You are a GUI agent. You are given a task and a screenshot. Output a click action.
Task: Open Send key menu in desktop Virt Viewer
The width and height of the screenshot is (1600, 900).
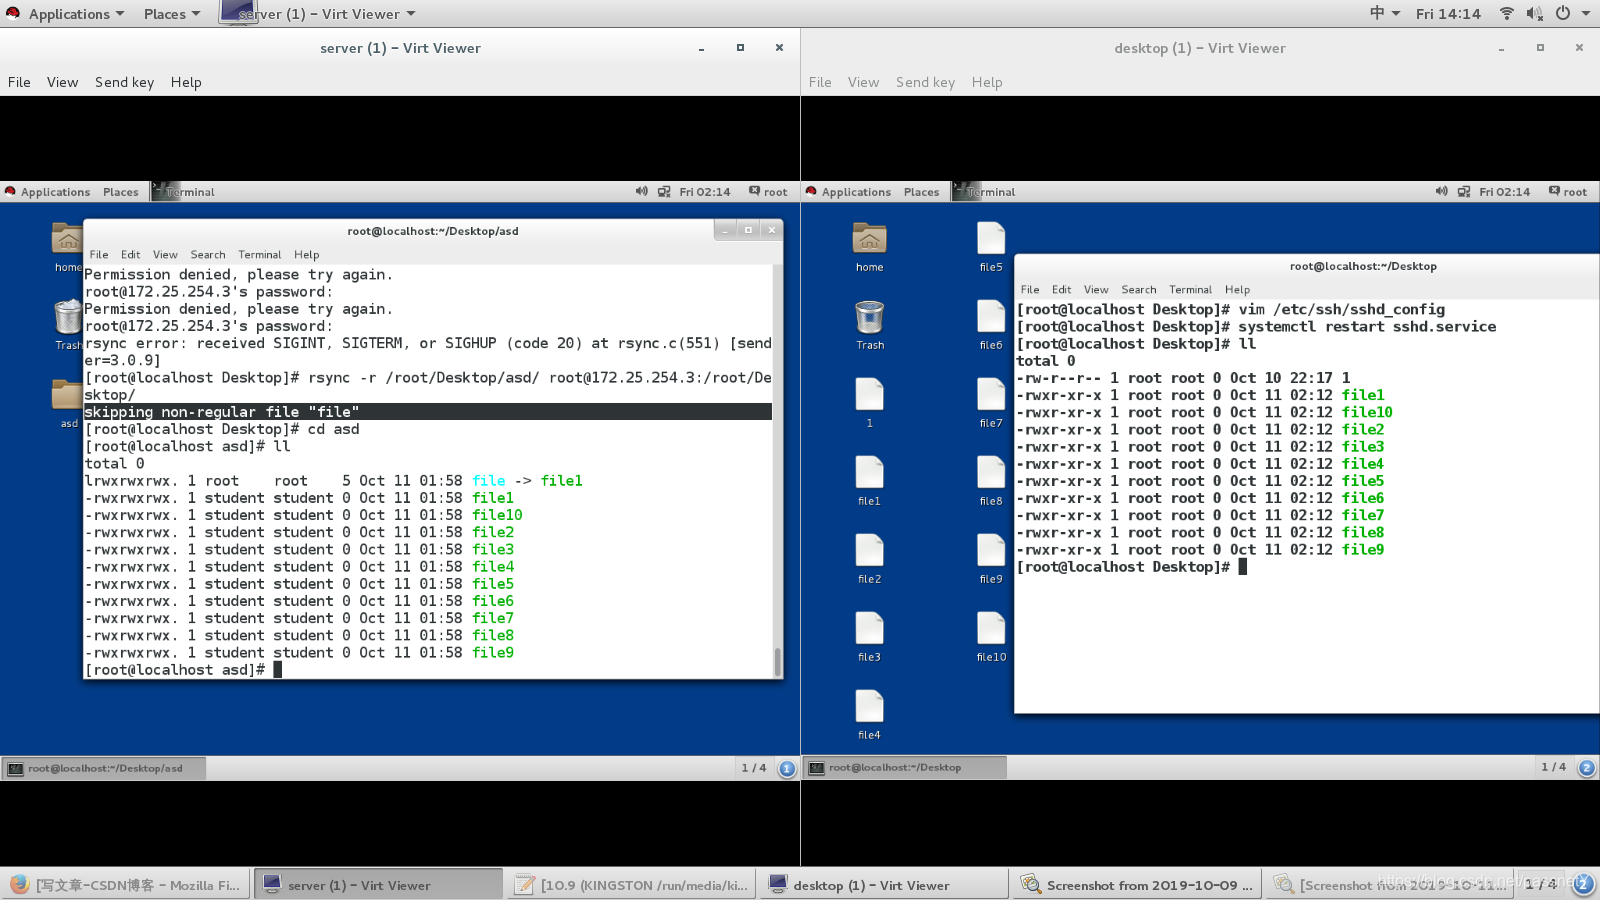[925, 82]
